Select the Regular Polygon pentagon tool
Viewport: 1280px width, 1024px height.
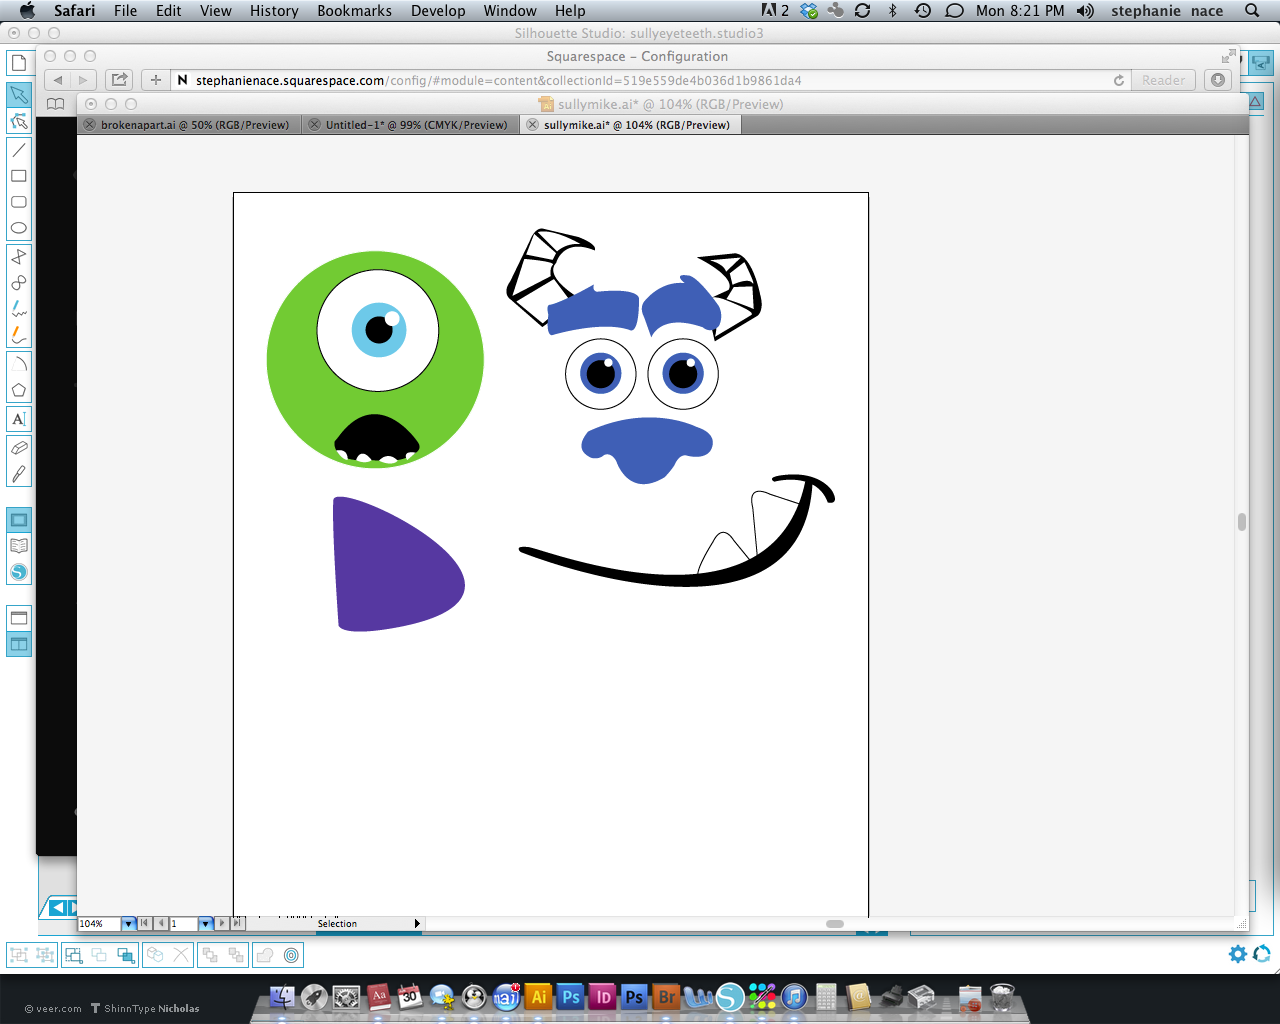[19, 390]
